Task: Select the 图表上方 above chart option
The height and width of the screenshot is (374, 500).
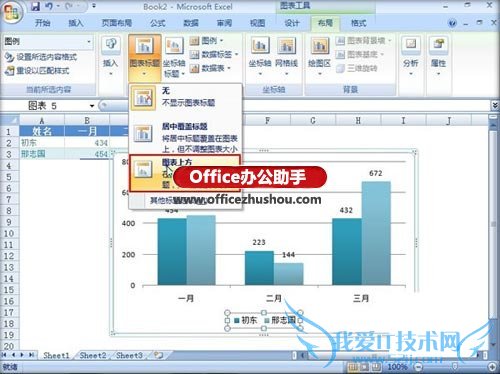Action: (185, 173)
